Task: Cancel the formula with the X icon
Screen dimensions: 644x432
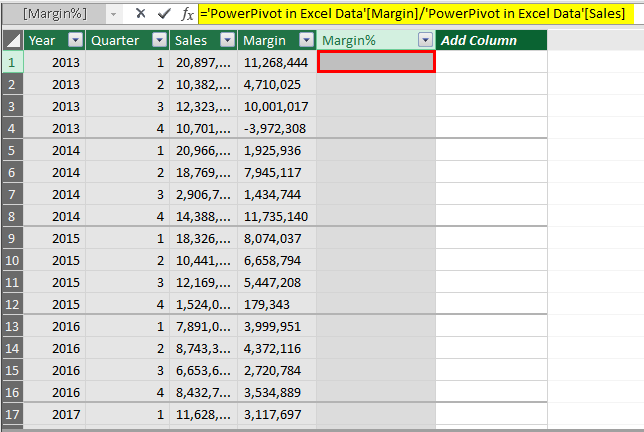Action: (x=140, y=15)
